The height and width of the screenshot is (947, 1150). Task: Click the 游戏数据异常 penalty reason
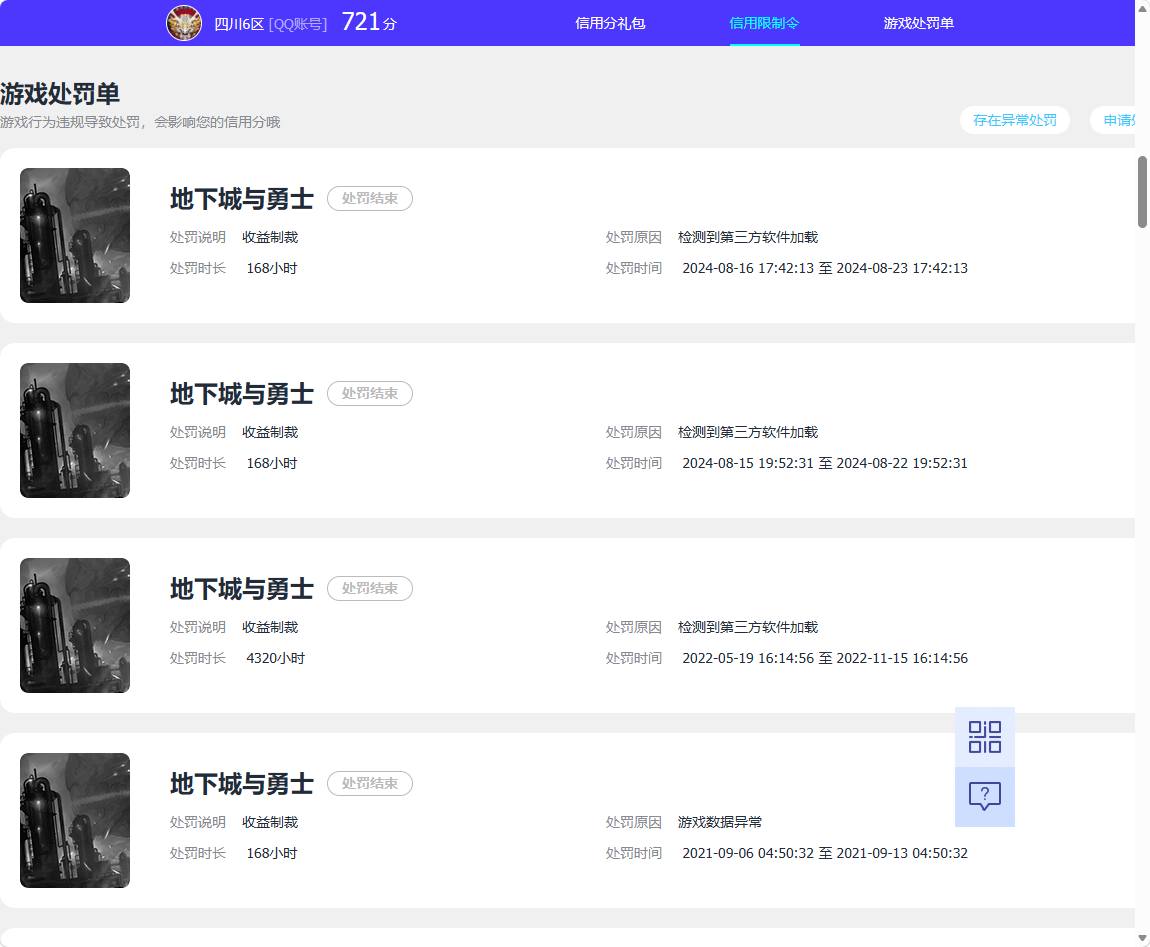(x=719, y=822)
